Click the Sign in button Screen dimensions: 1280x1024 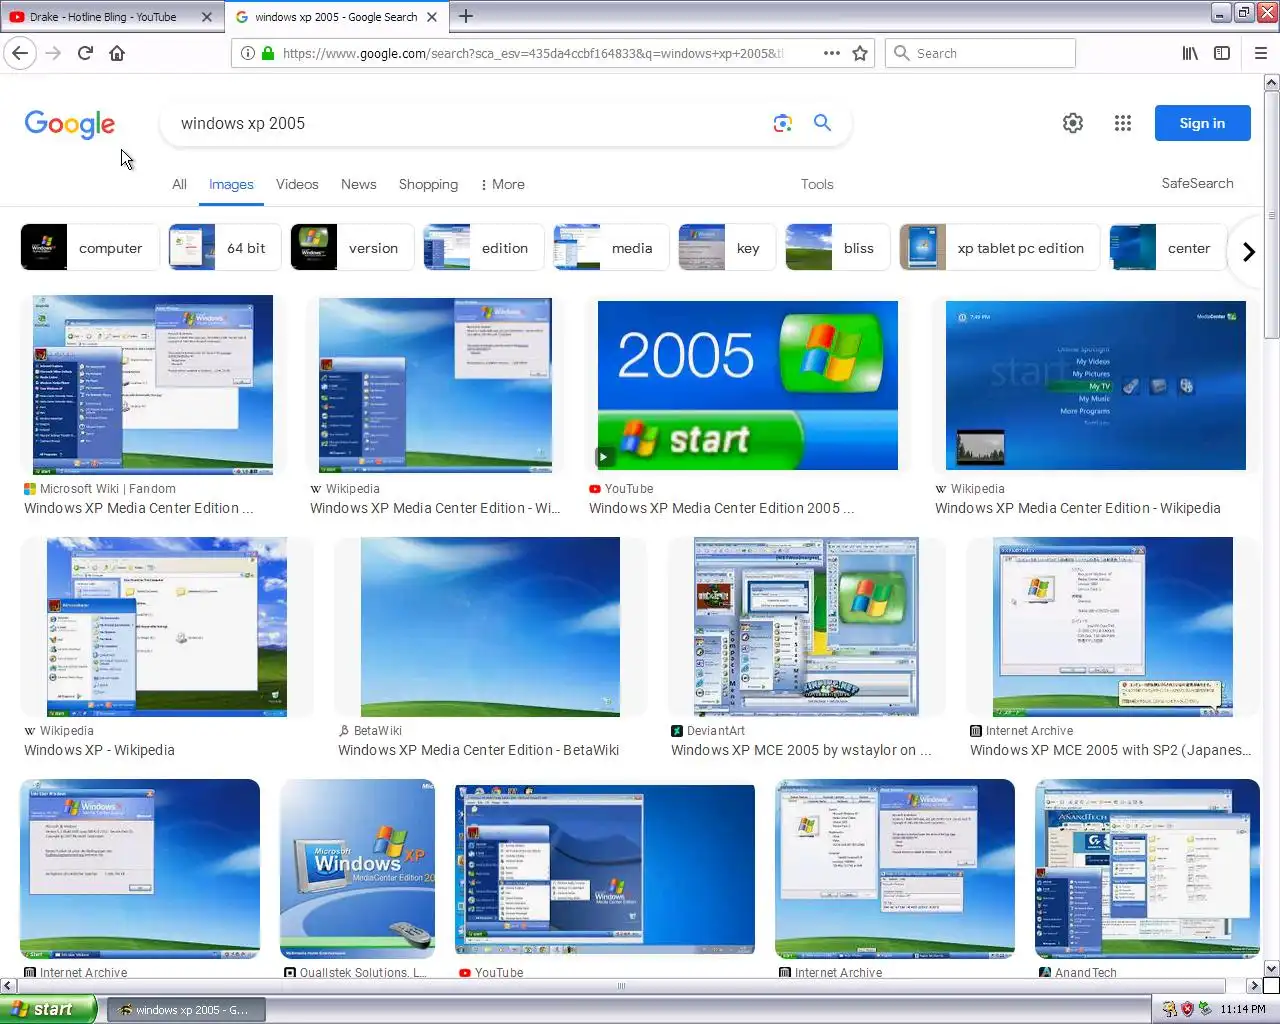[1202, 123]
